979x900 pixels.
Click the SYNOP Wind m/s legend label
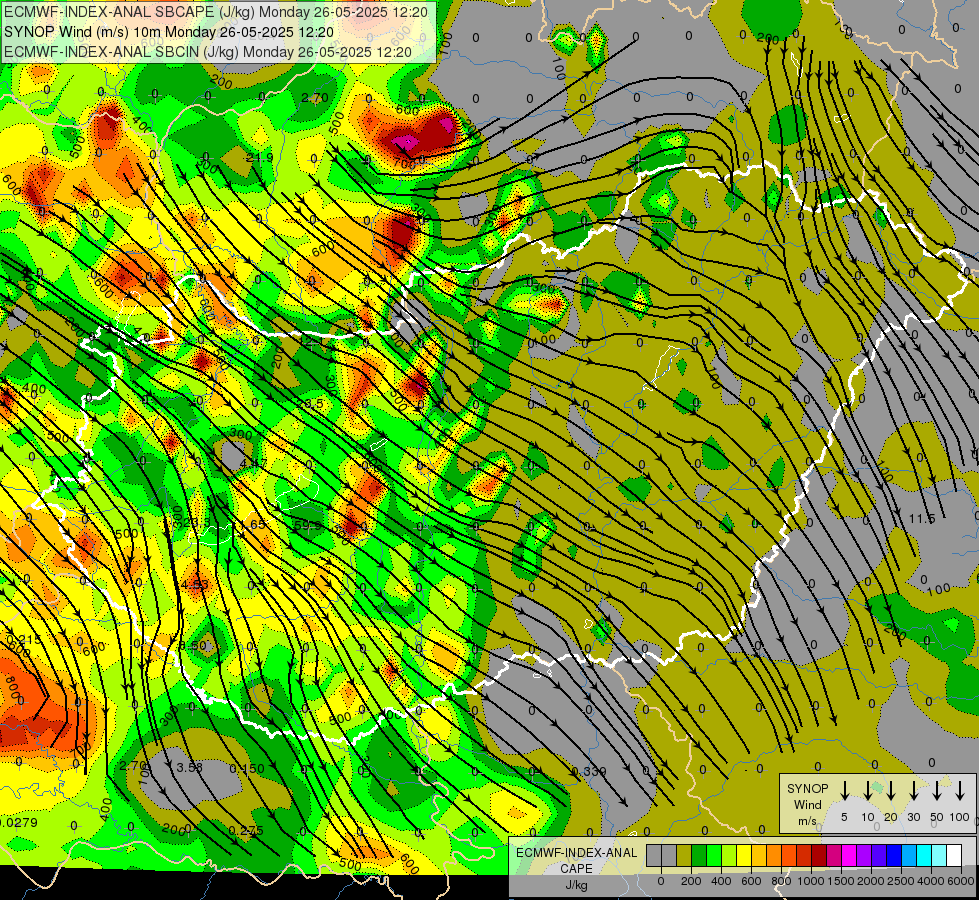(807, 804)
